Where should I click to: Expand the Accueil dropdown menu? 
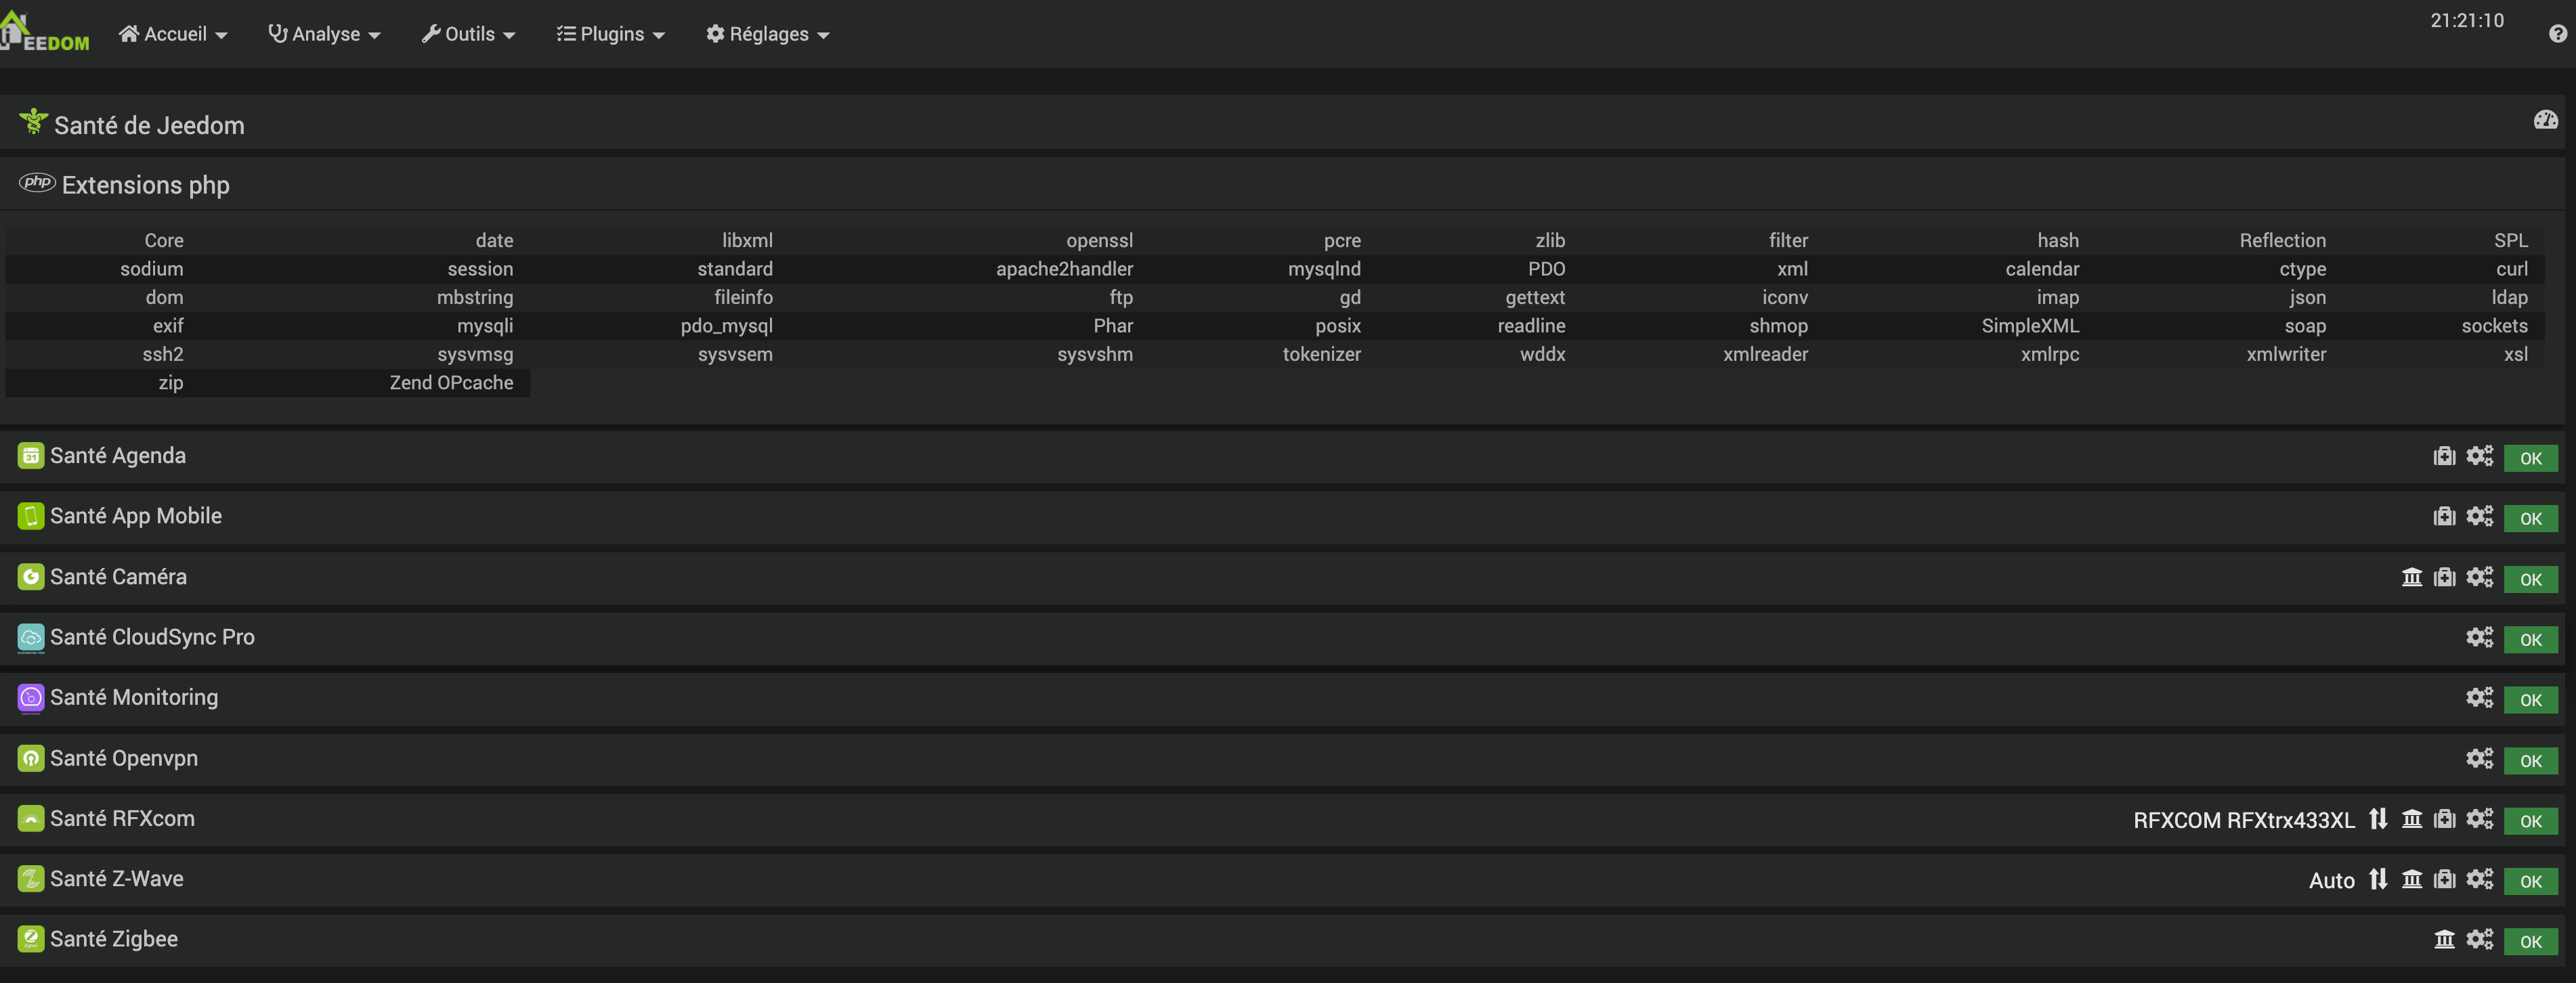tap(173, 35)
